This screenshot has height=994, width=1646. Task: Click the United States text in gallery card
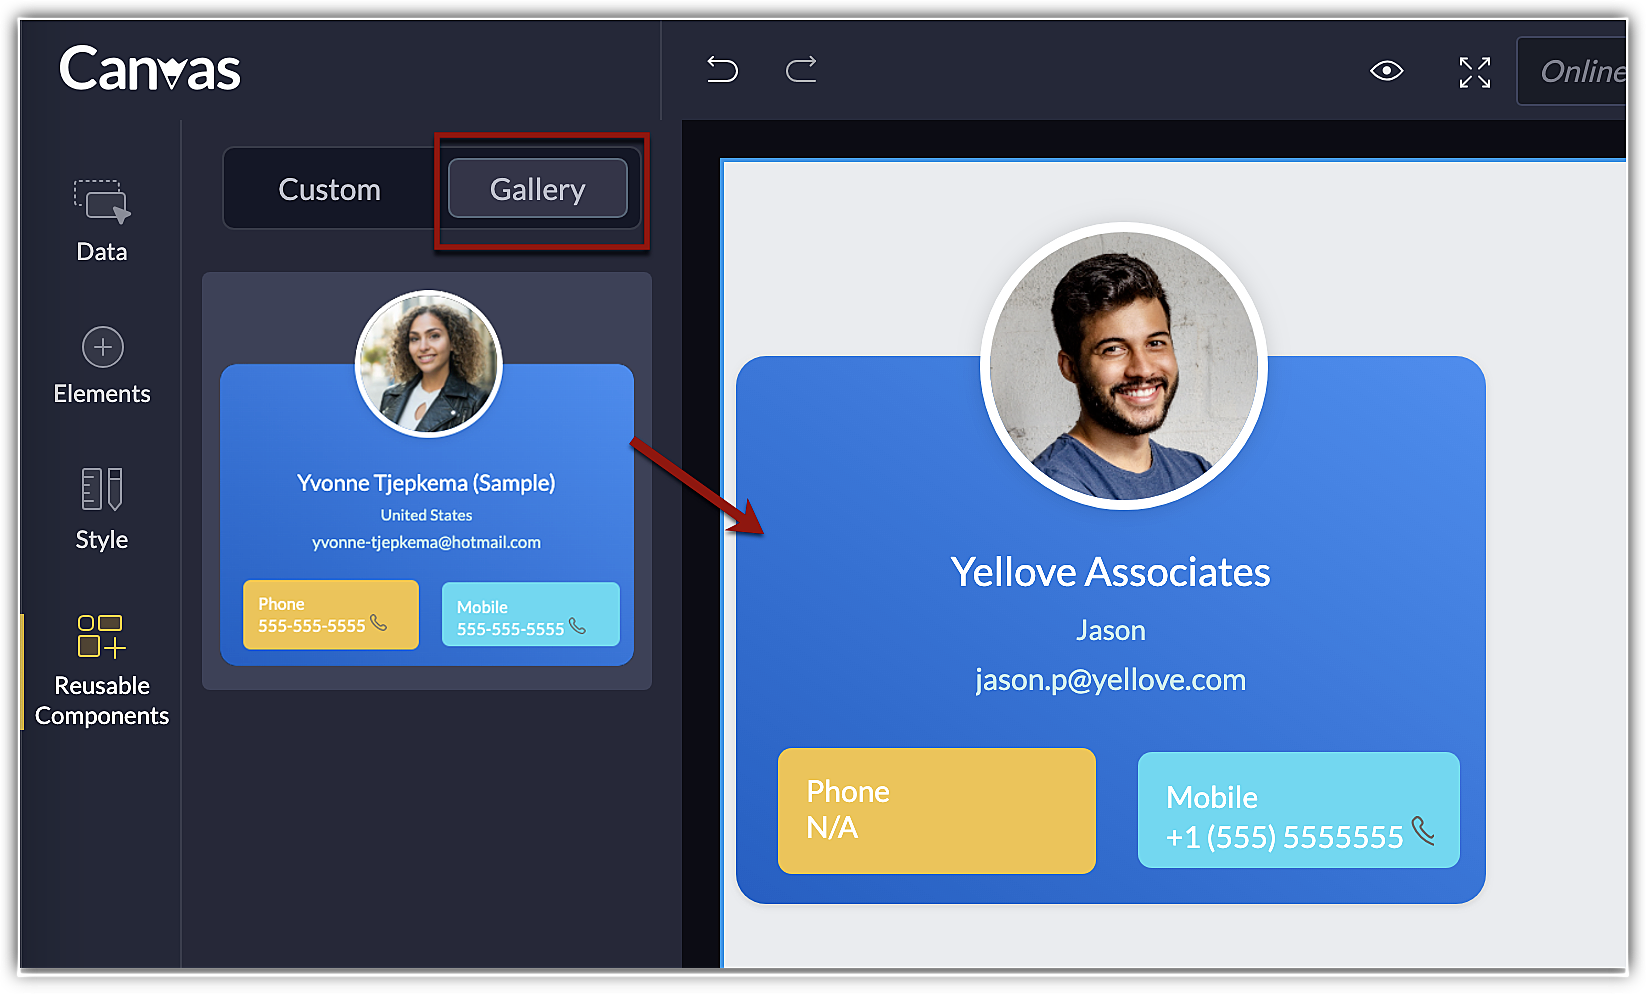coord(426,515)
